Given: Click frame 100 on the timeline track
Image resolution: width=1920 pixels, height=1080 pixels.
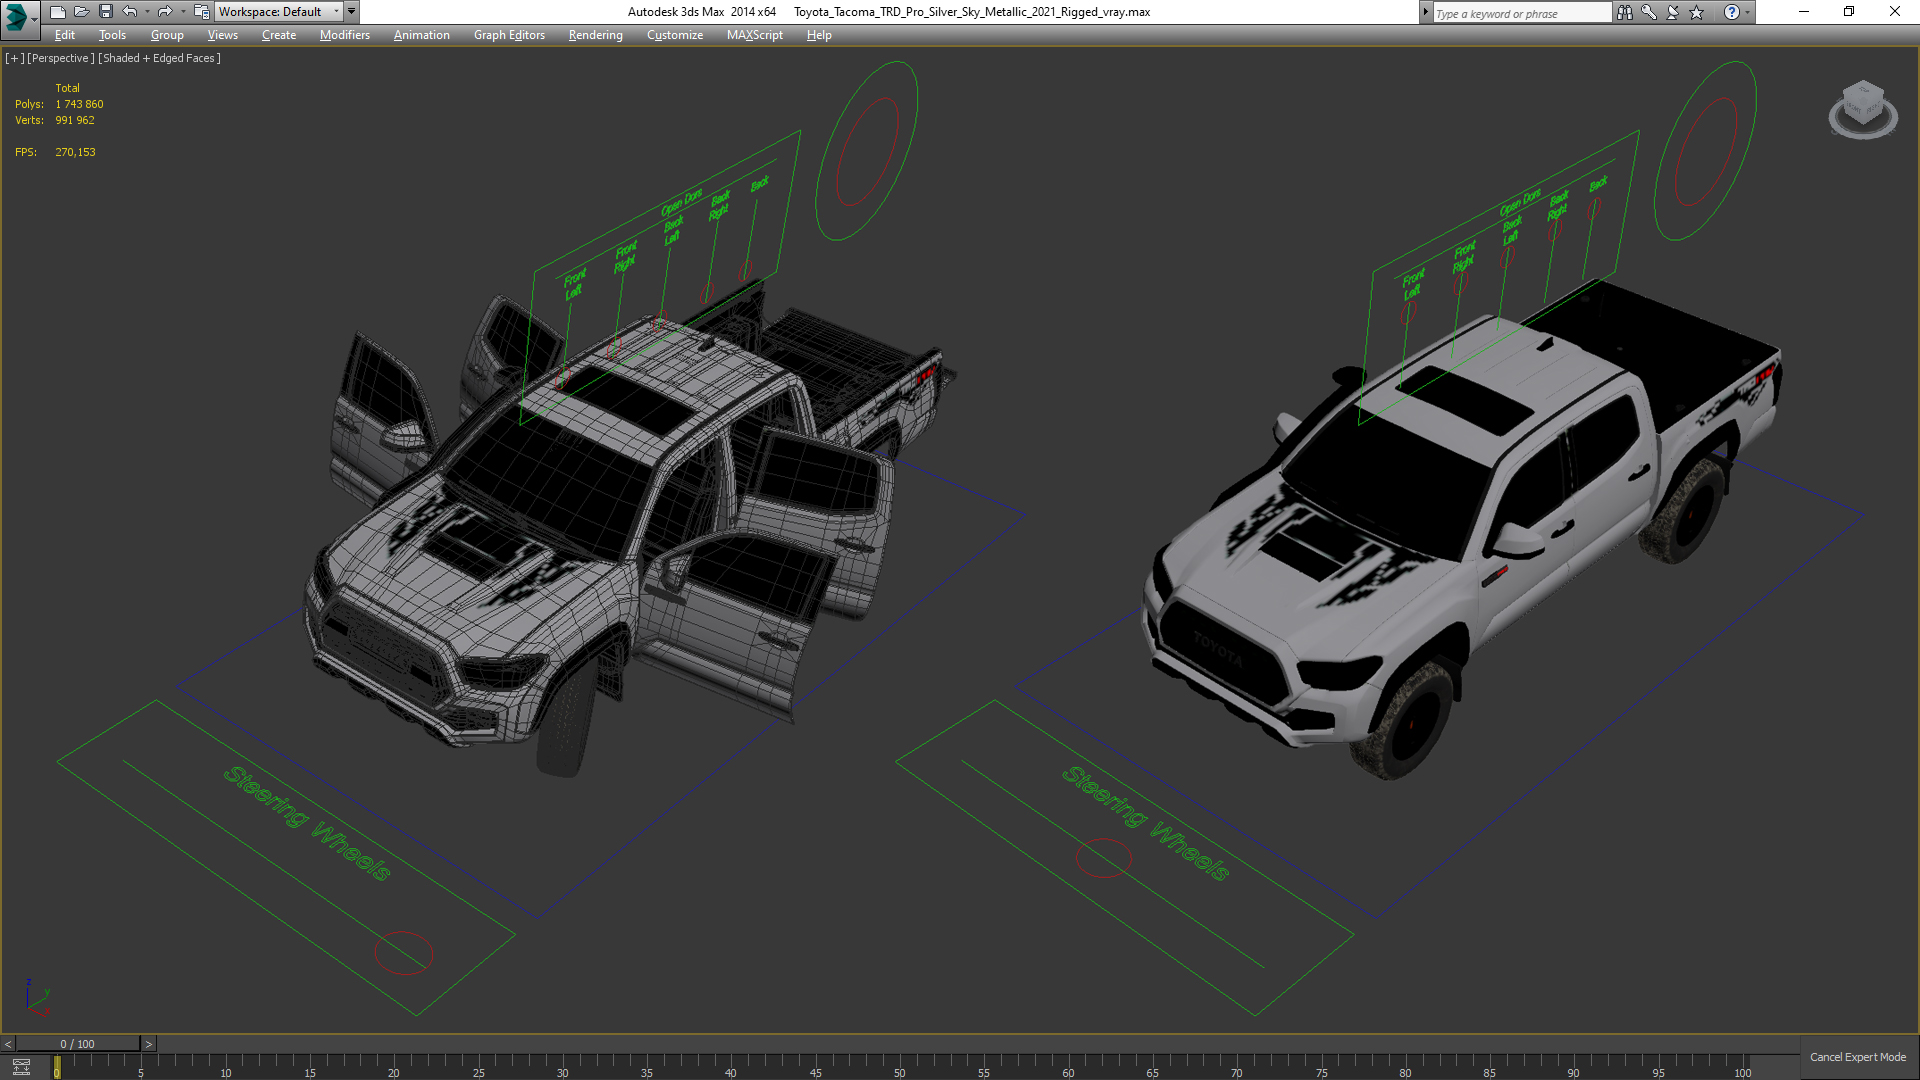Looking at the screenshot, I should pos(1742,1066).
